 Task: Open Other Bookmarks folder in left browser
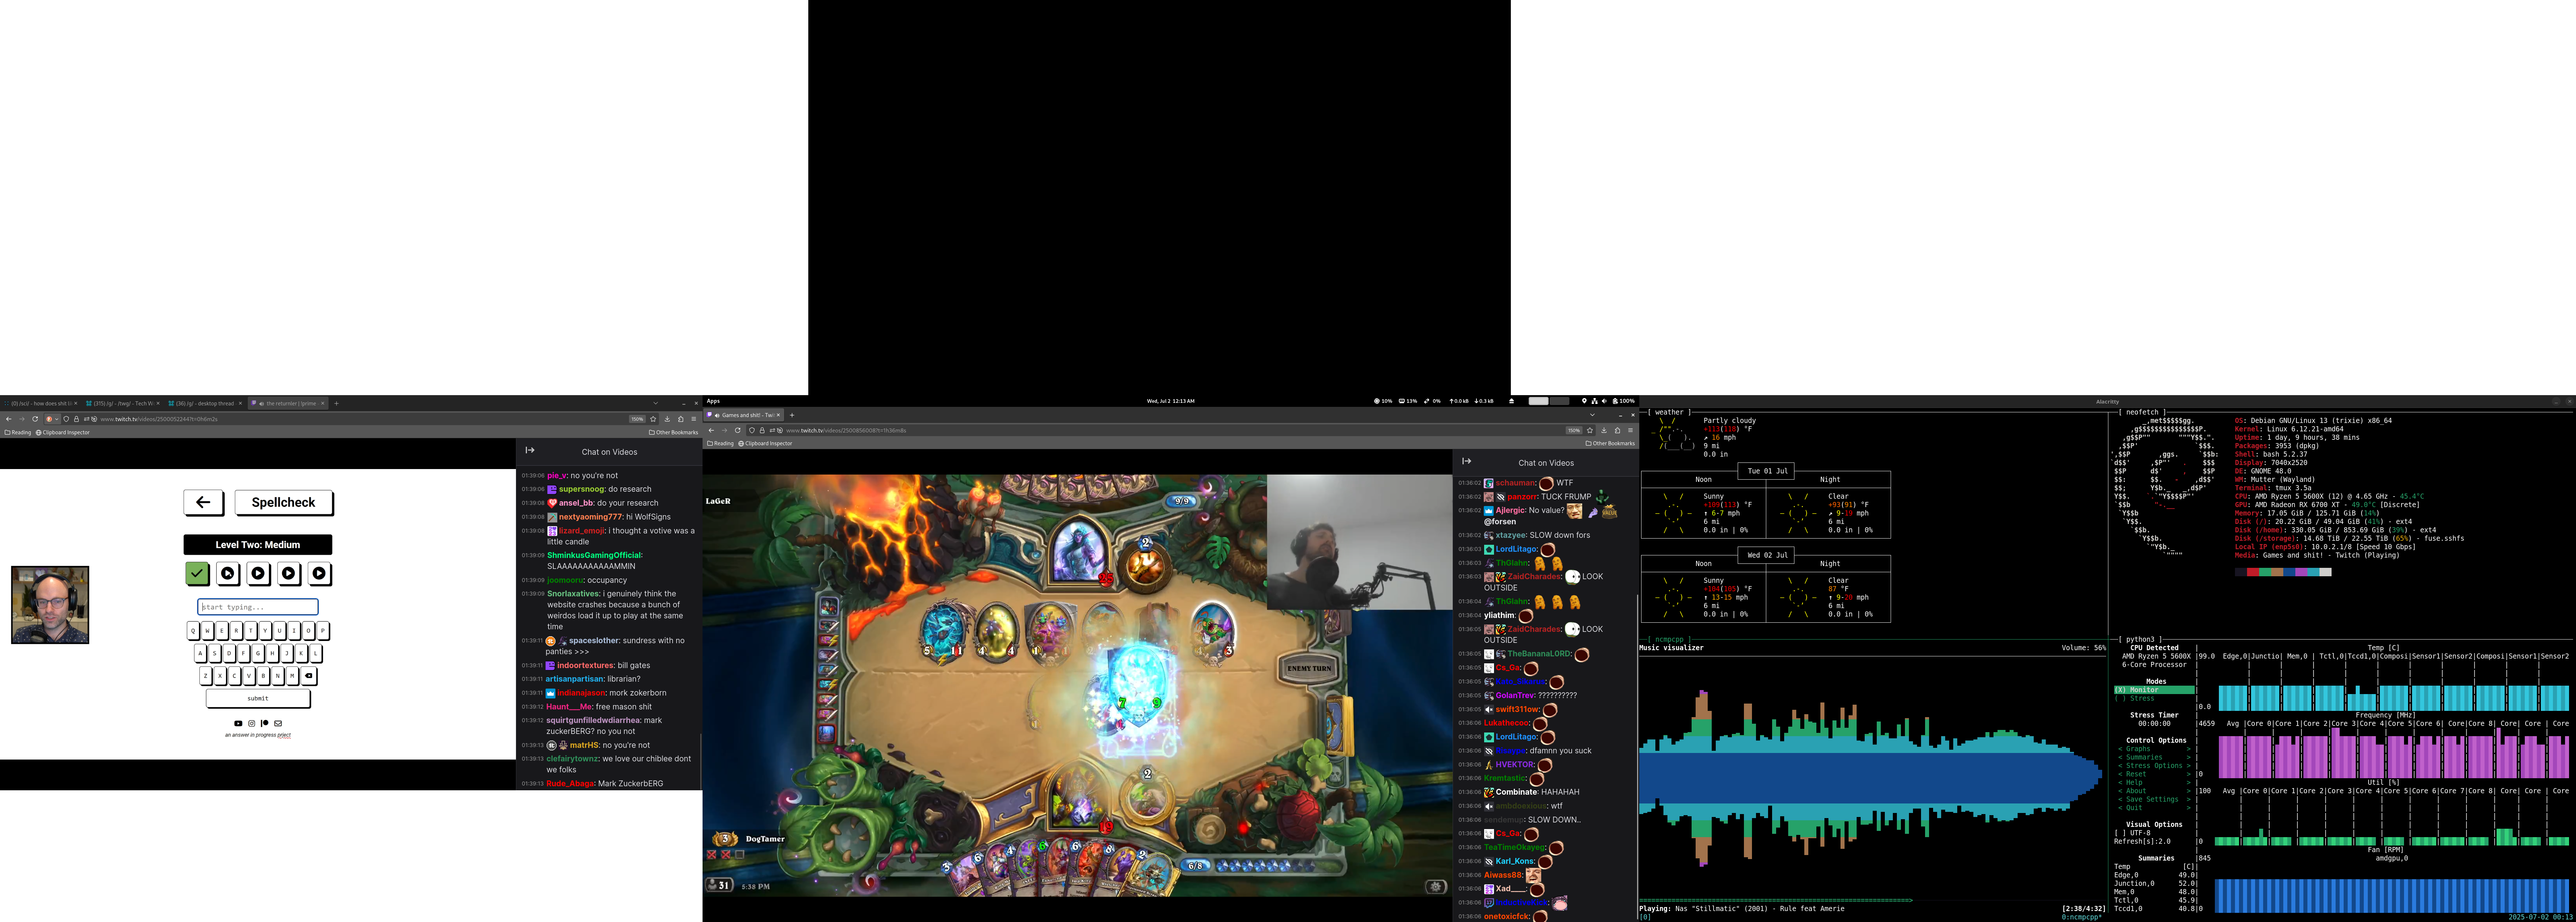pos(674,432)
